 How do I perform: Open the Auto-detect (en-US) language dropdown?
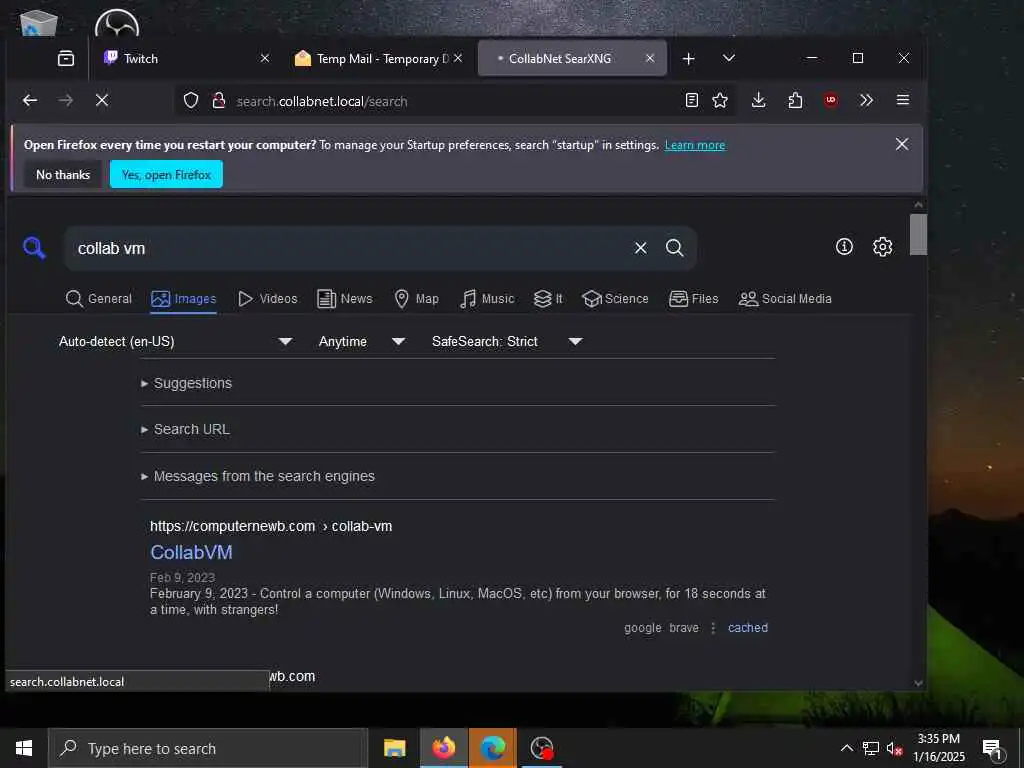175,342
